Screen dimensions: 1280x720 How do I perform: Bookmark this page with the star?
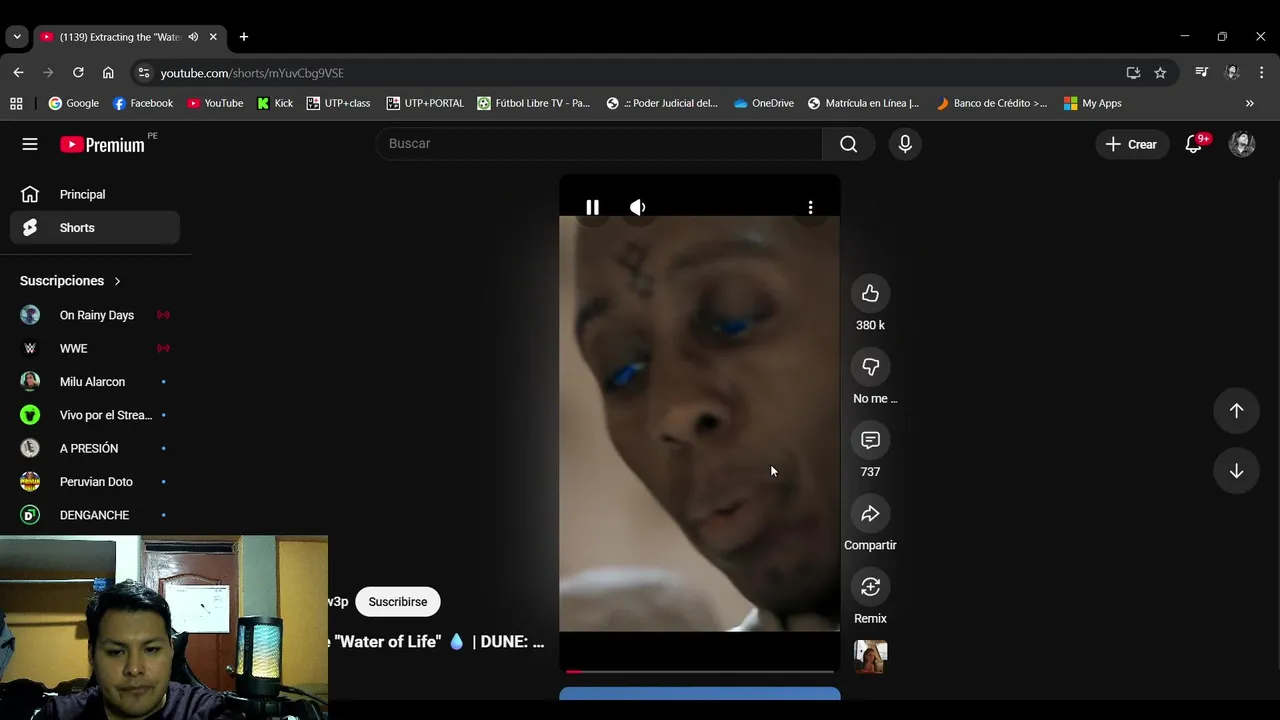pos(1160,73)
